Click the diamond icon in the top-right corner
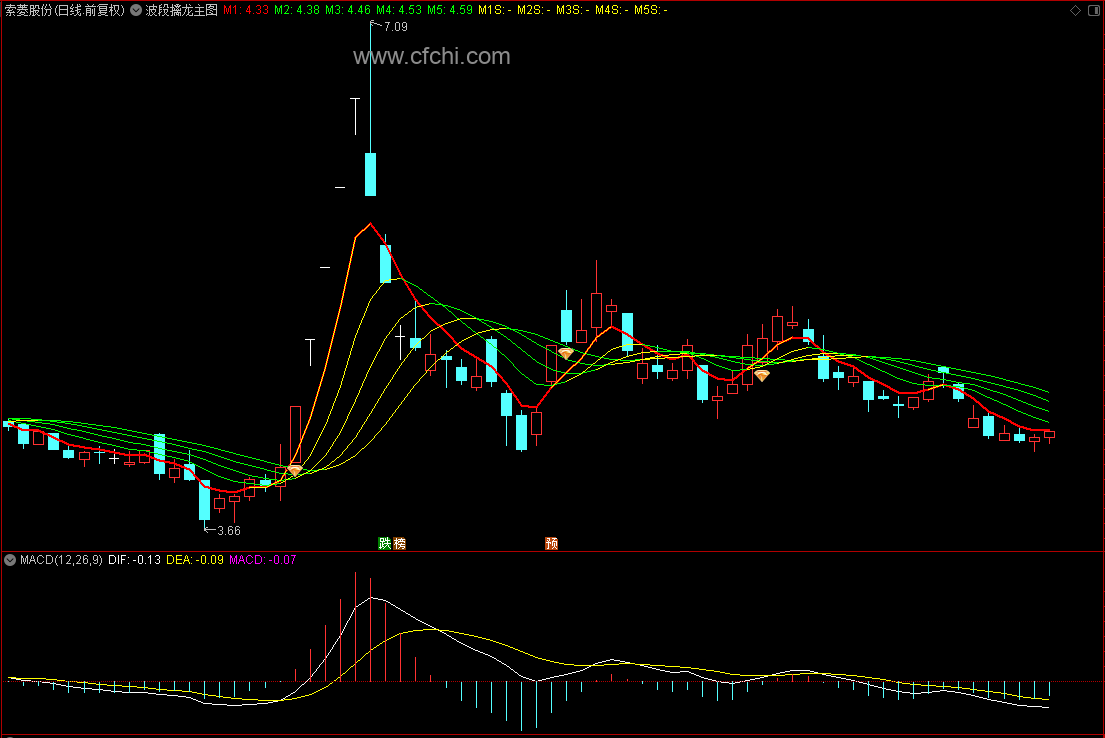 [x=1075, y=10]
